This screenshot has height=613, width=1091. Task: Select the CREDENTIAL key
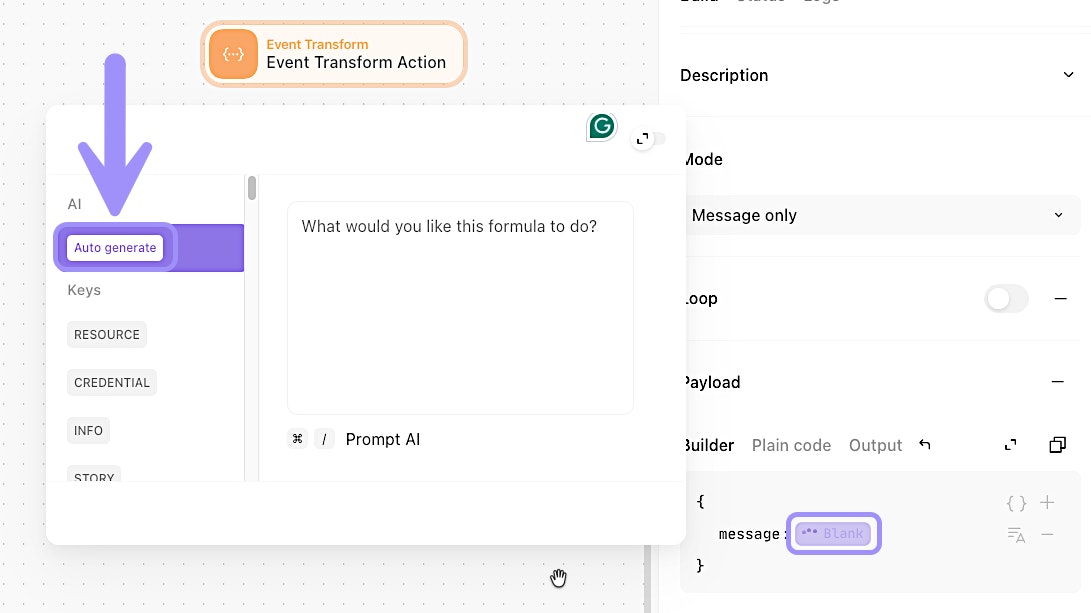pyautogui.click(x=112, y=382)
